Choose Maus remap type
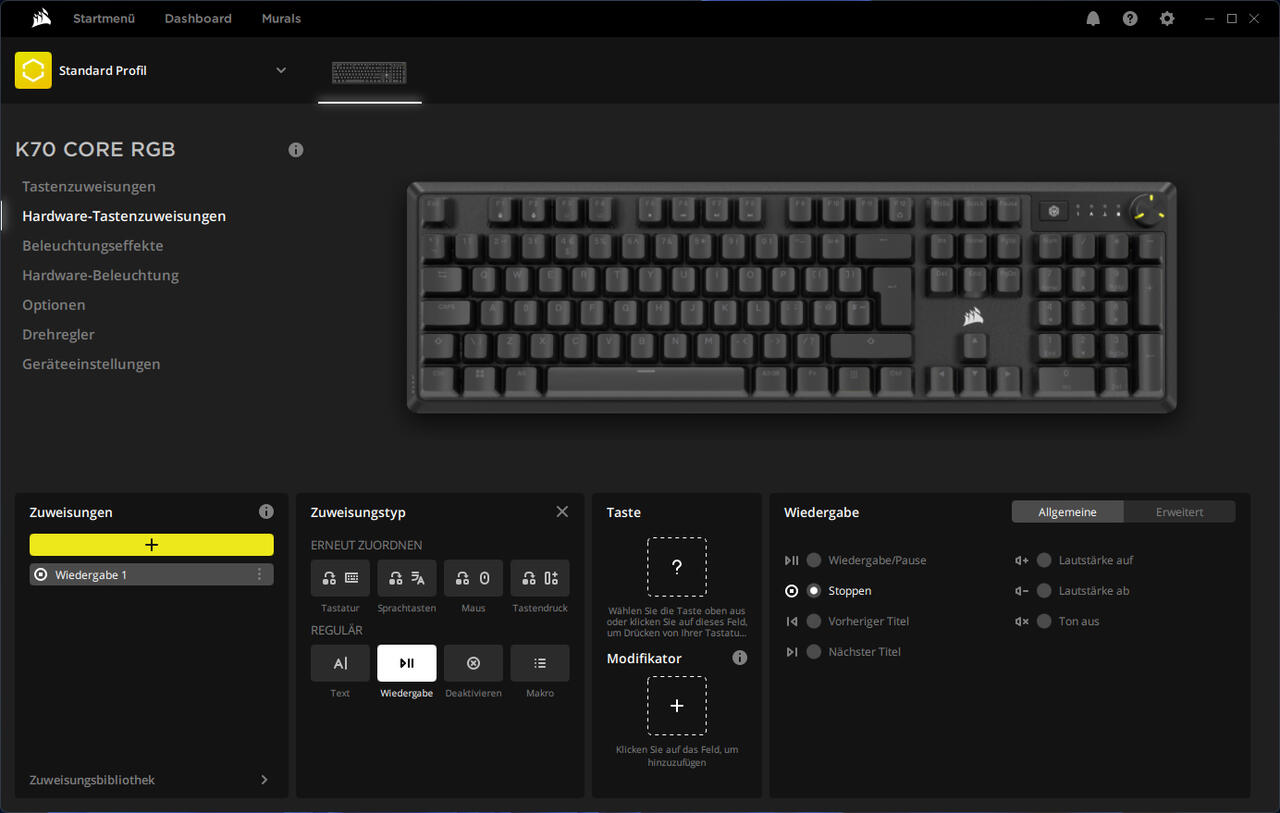 [x=473, y=578]
